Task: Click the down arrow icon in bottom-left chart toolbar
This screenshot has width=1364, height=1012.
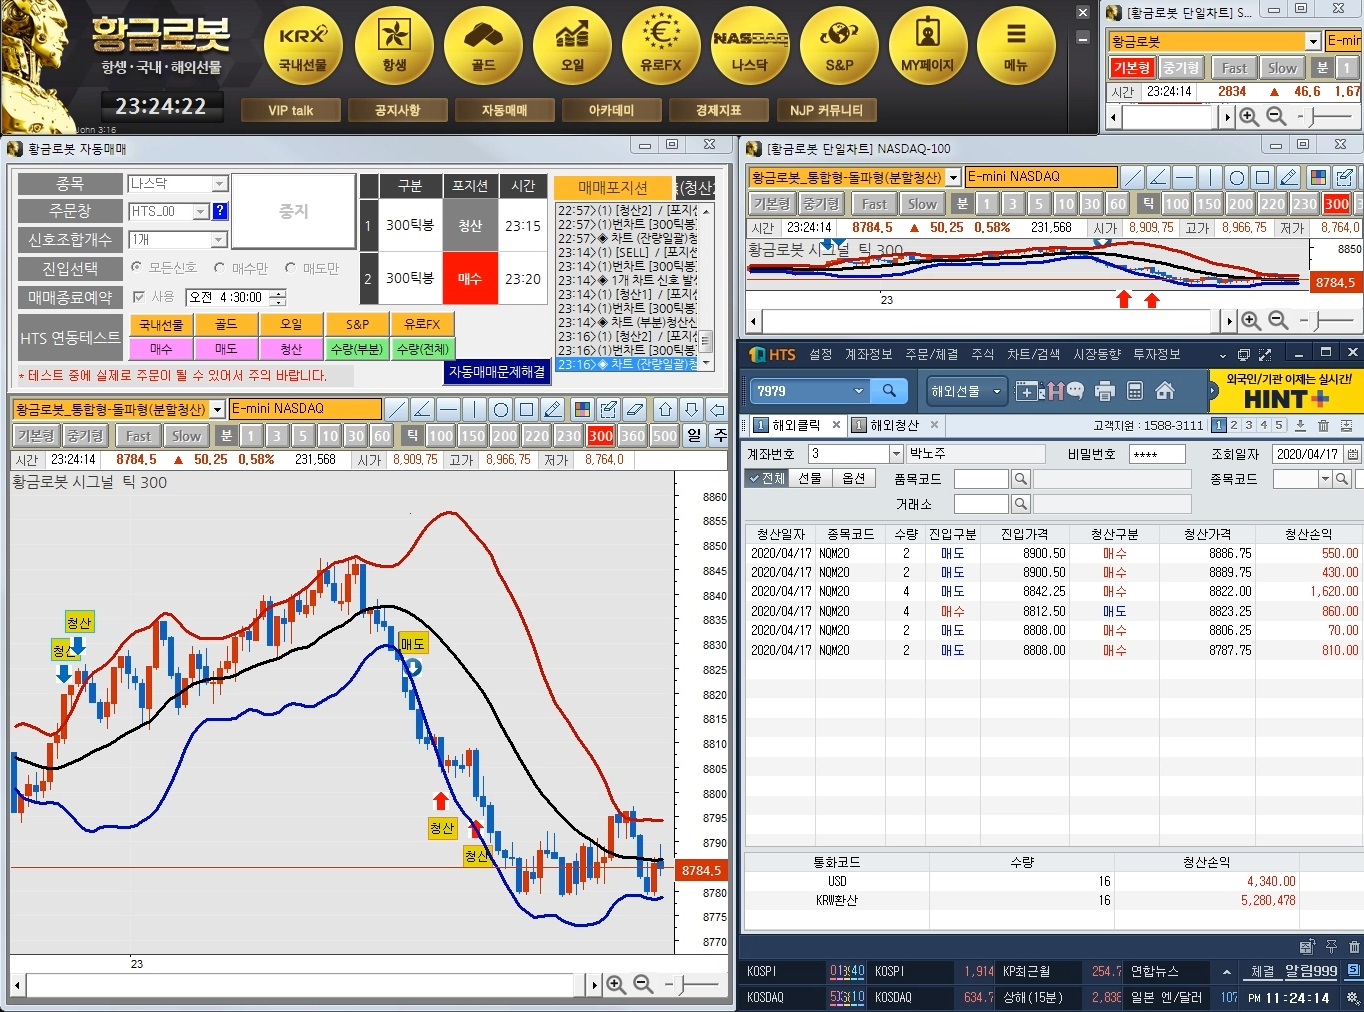Action: click(x=691, y=409)
